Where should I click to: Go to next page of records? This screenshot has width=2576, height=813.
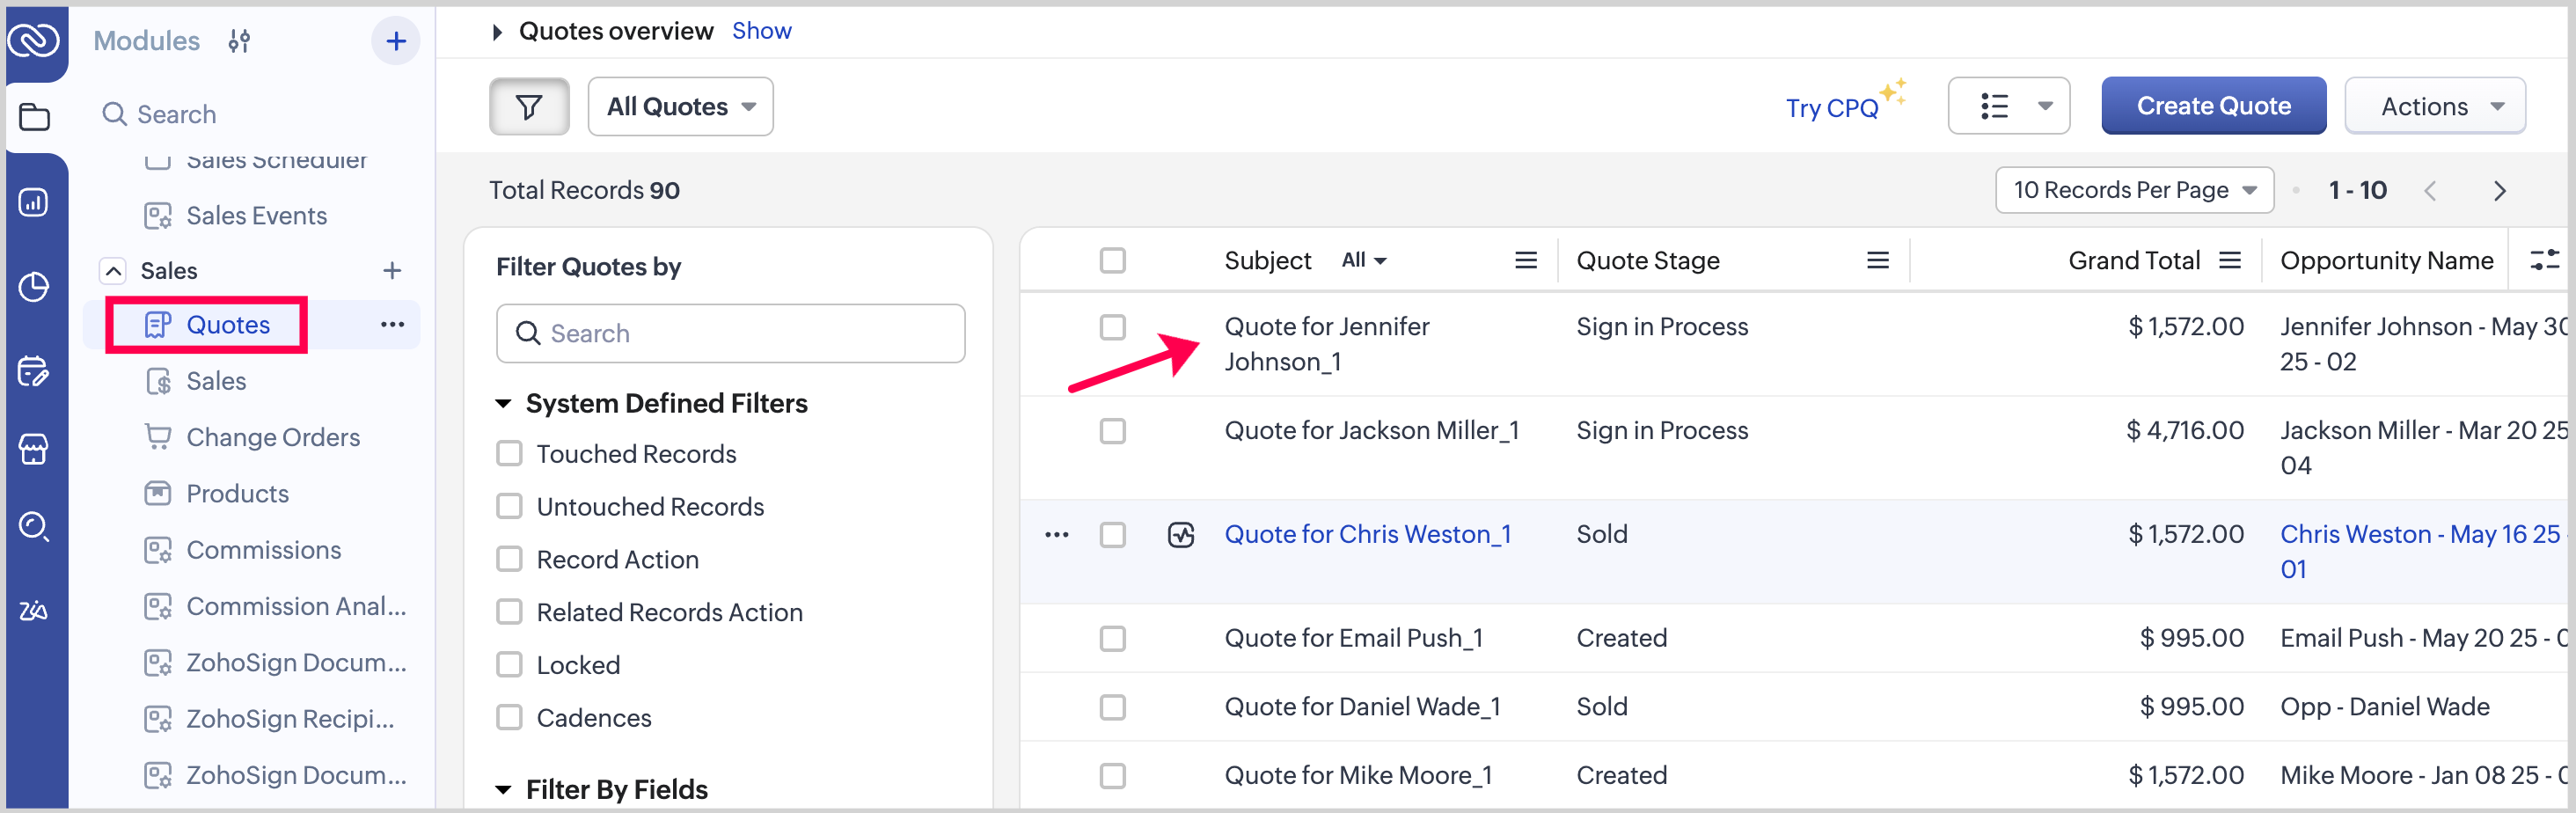(2499, 191)
